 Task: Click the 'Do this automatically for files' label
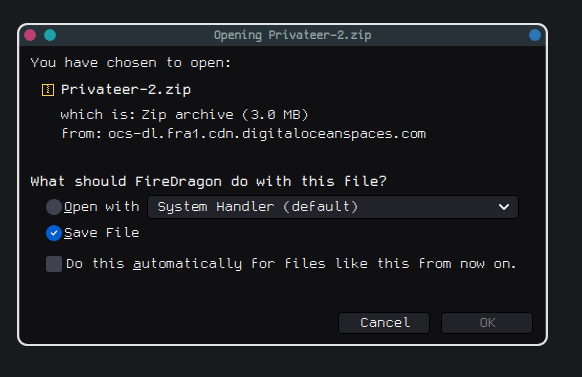pos(291,264)
